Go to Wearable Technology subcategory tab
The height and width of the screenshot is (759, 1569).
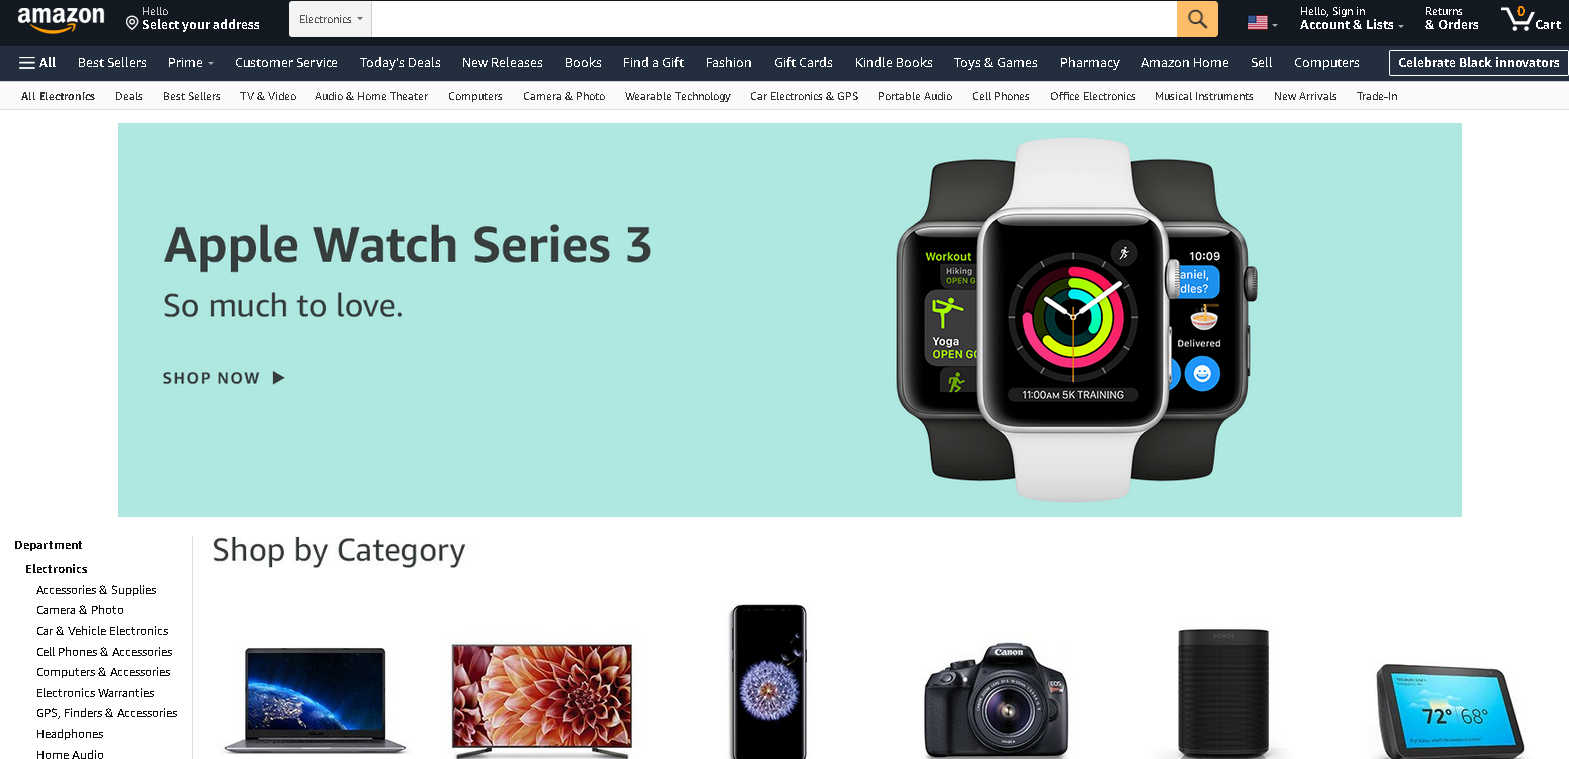[678, 96]
